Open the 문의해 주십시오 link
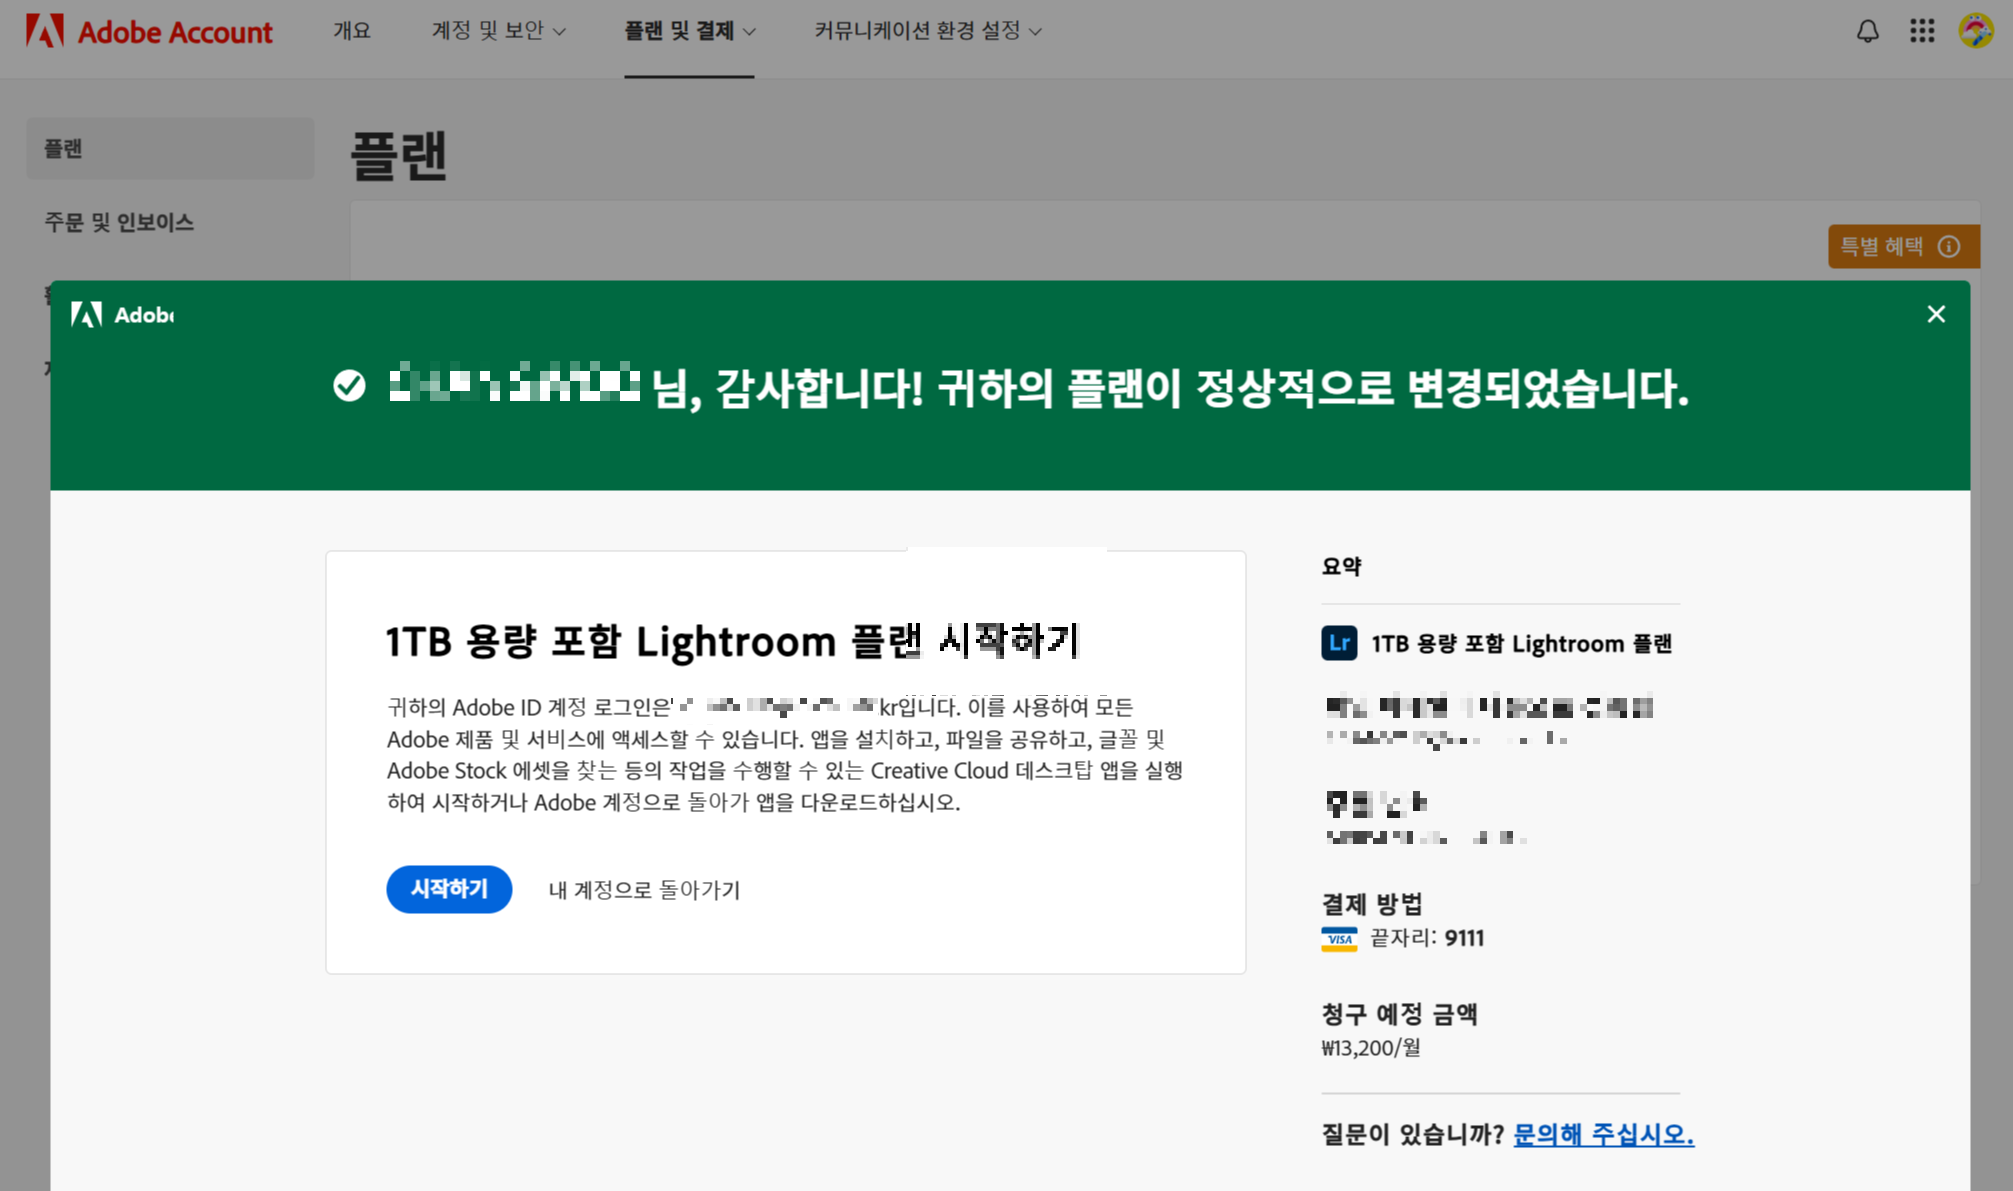This screenshot has width=2013, height=1191. 1603,1134
